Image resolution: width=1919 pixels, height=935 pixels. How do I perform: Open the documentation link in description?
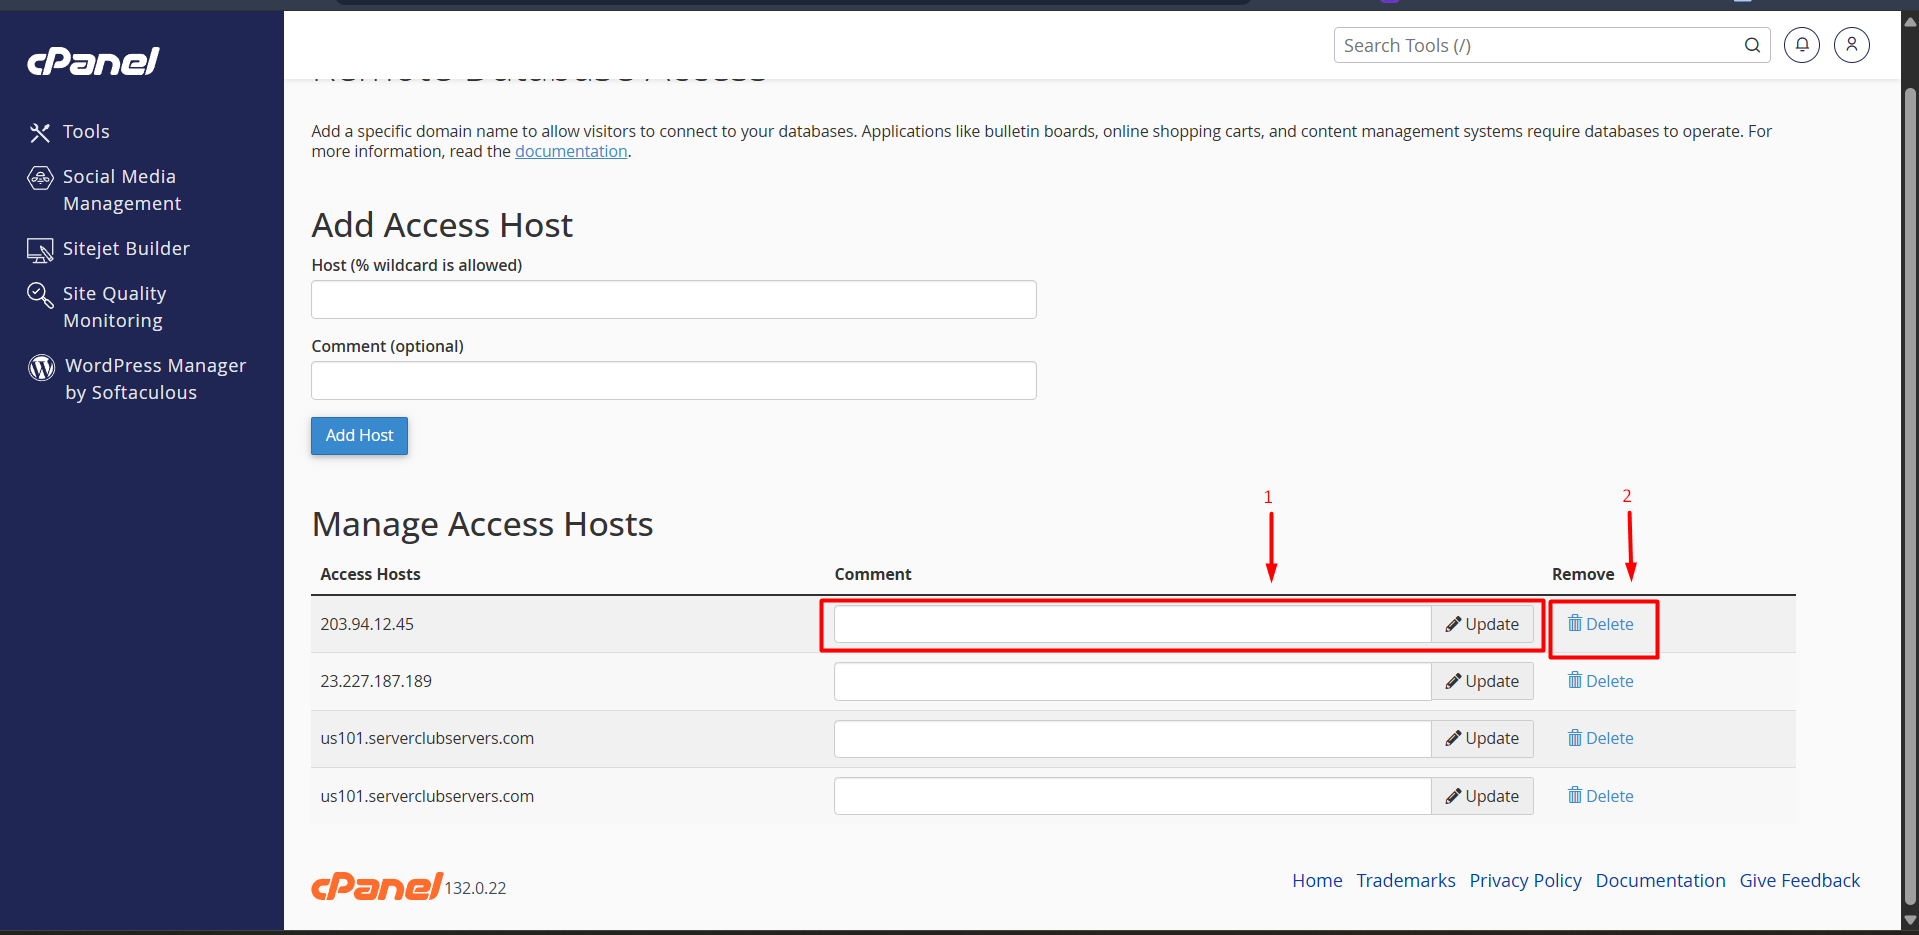(x=571, y=151)
